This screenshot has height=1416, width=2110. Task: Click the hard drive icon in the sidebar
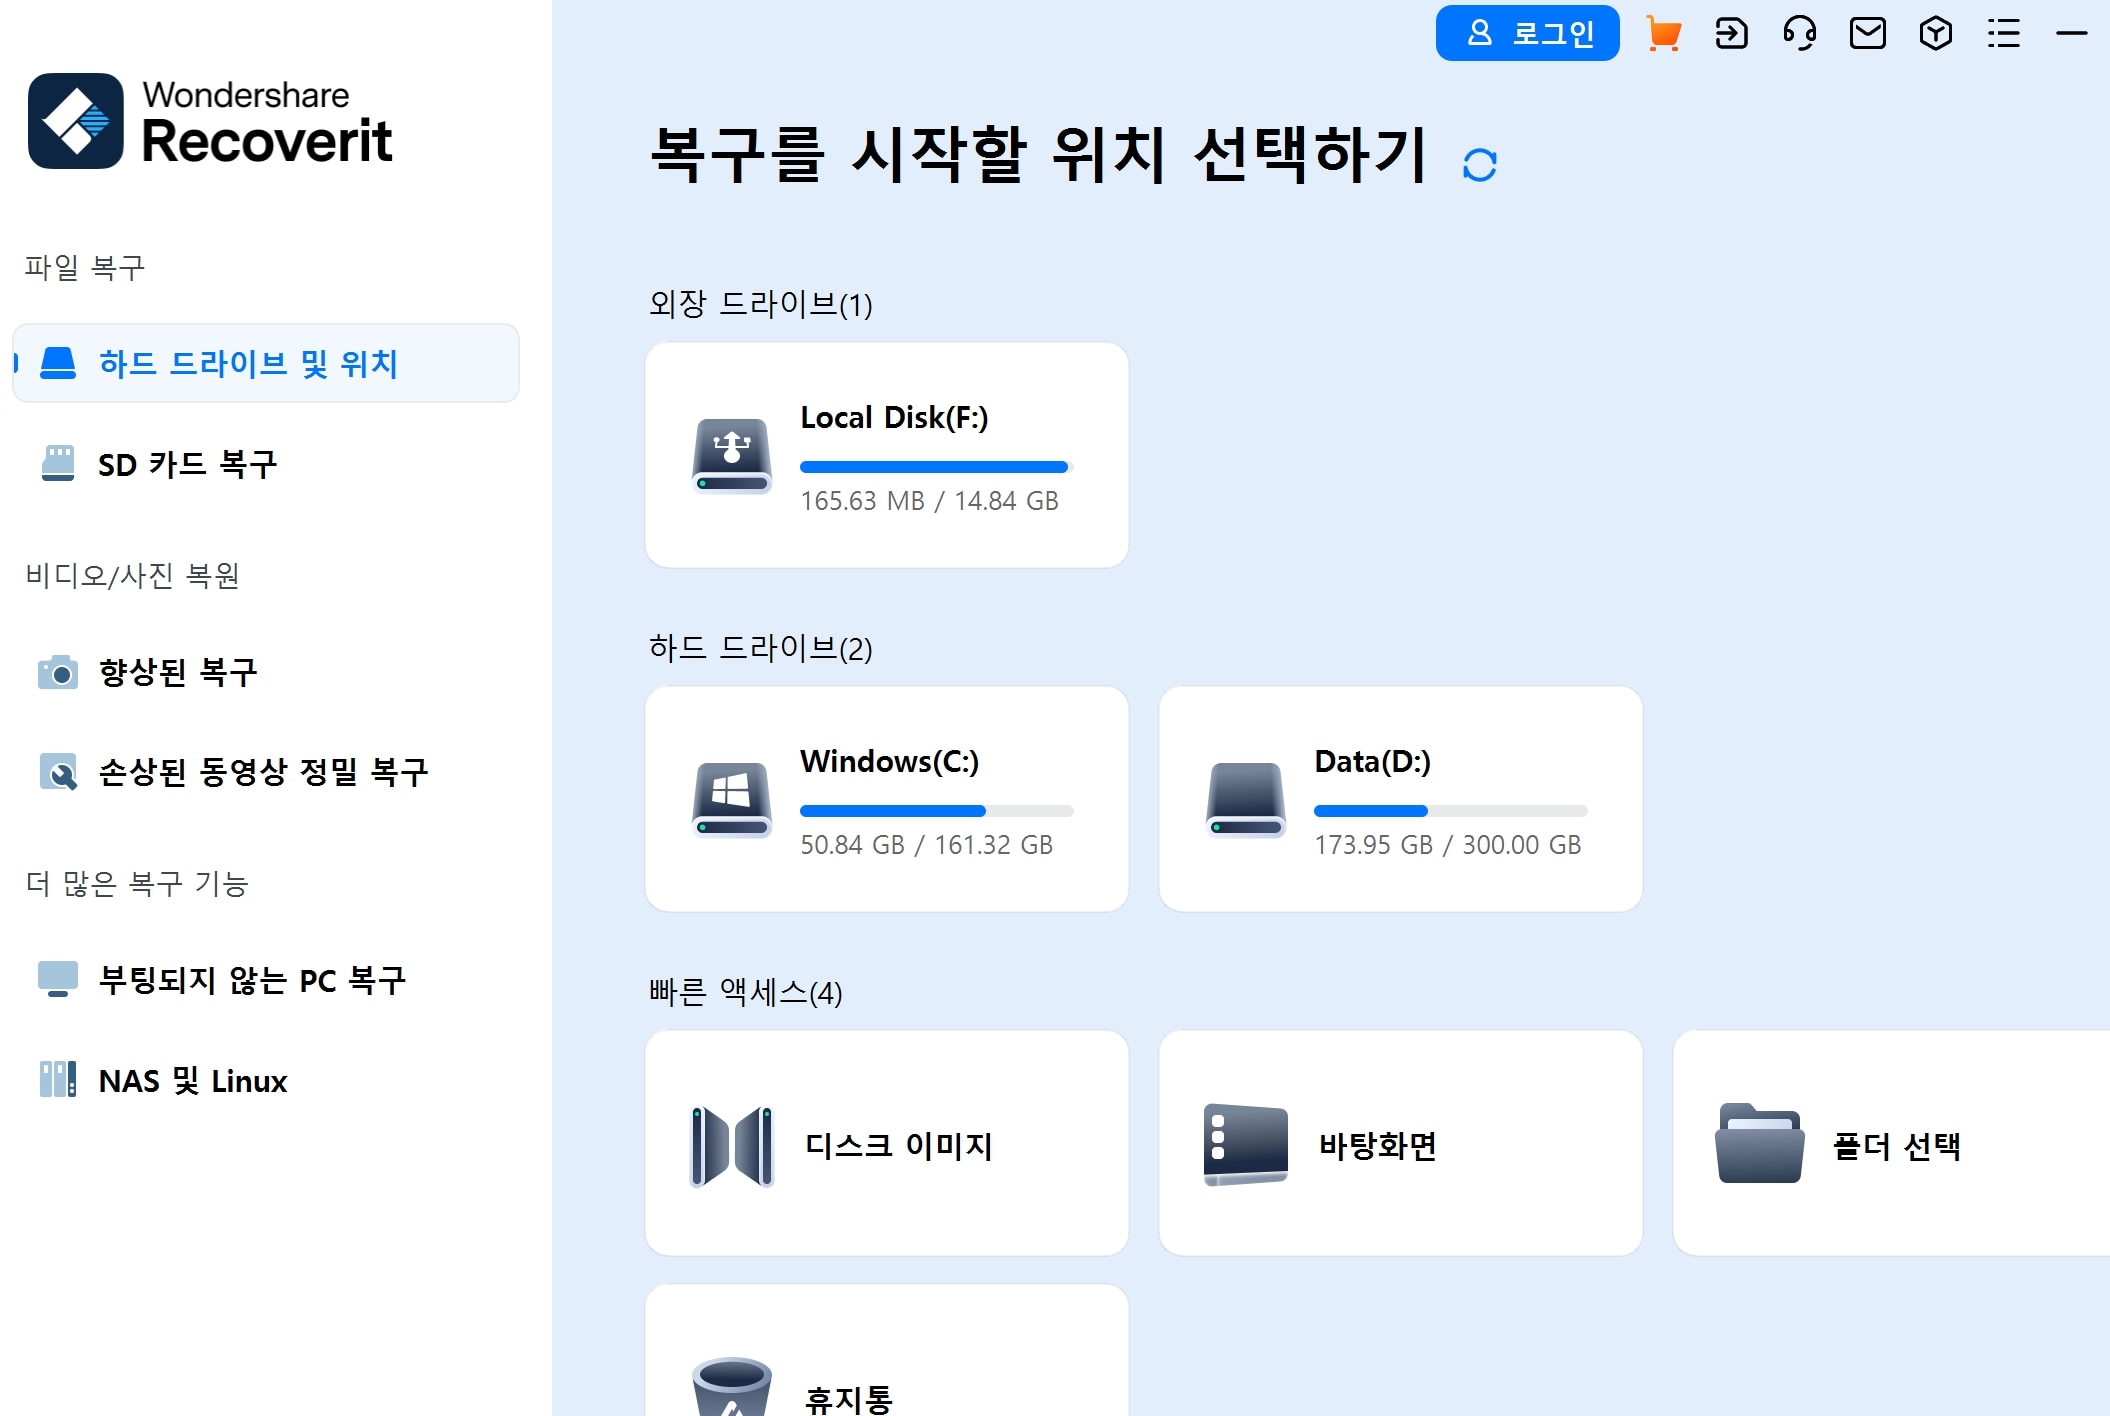58,363
